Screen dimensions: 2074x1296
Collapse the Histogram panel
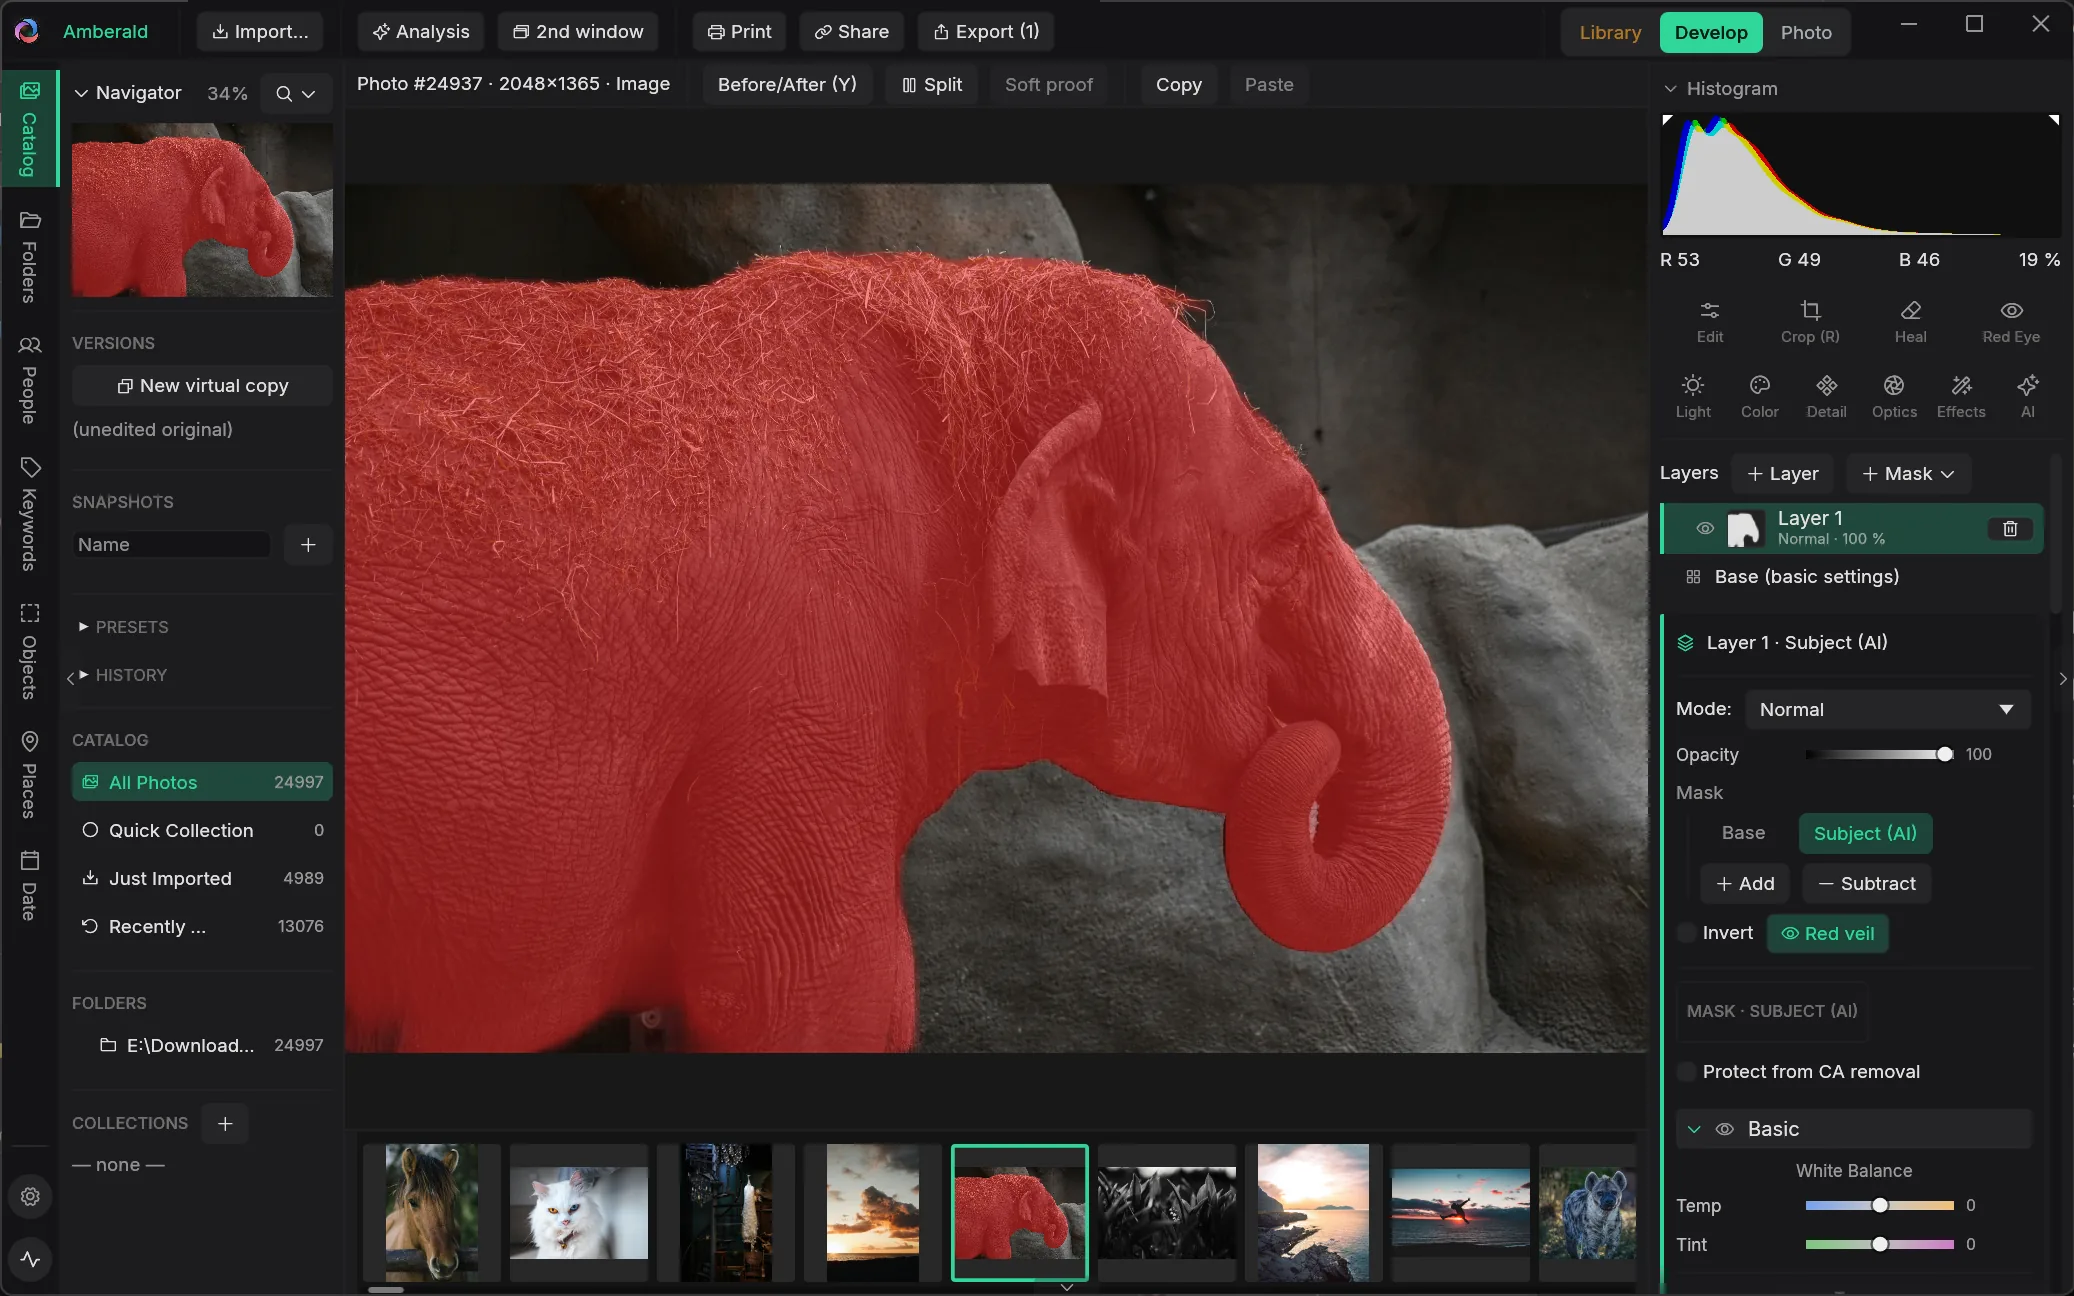pyautogui.click(x=1670, y=89)
